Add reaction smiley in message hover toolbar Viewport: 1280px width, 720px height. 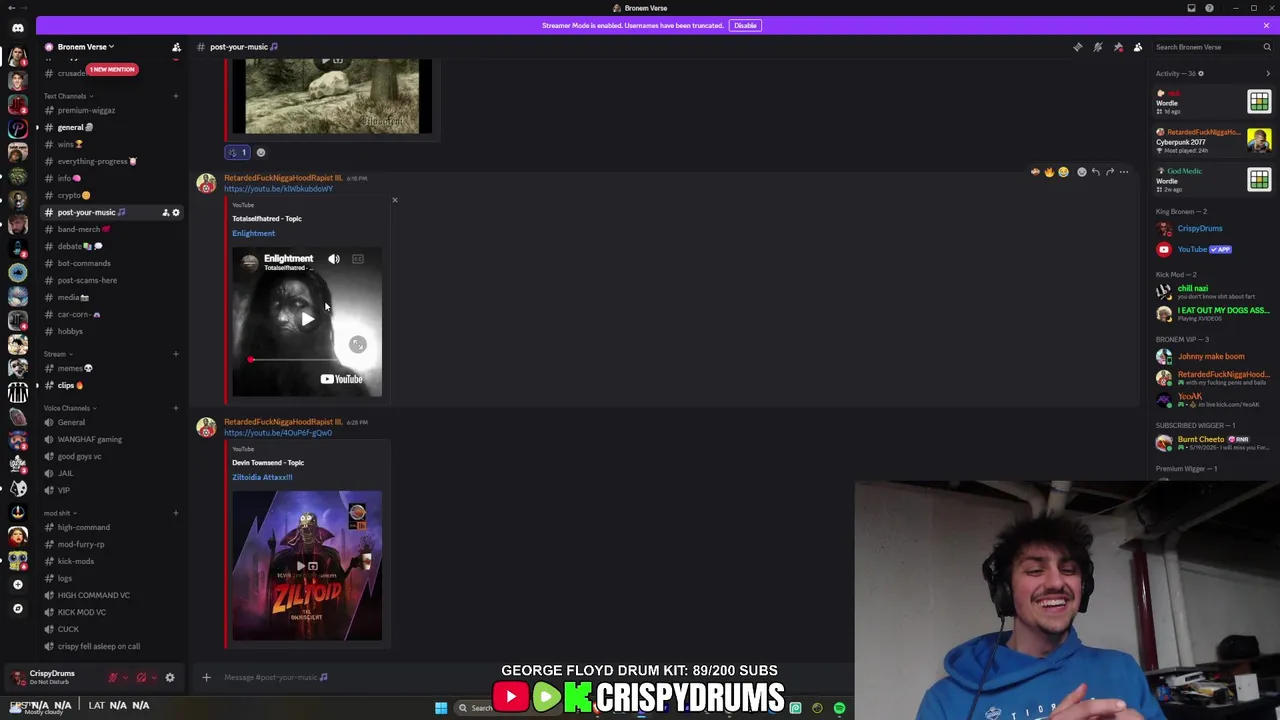point(1082,172)
